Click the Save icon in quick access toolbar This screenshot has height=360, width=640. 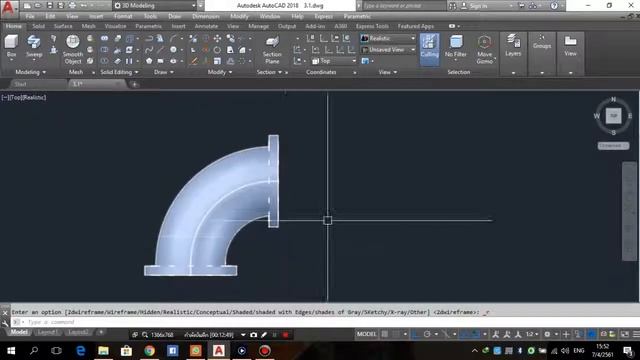click(49, 6)
